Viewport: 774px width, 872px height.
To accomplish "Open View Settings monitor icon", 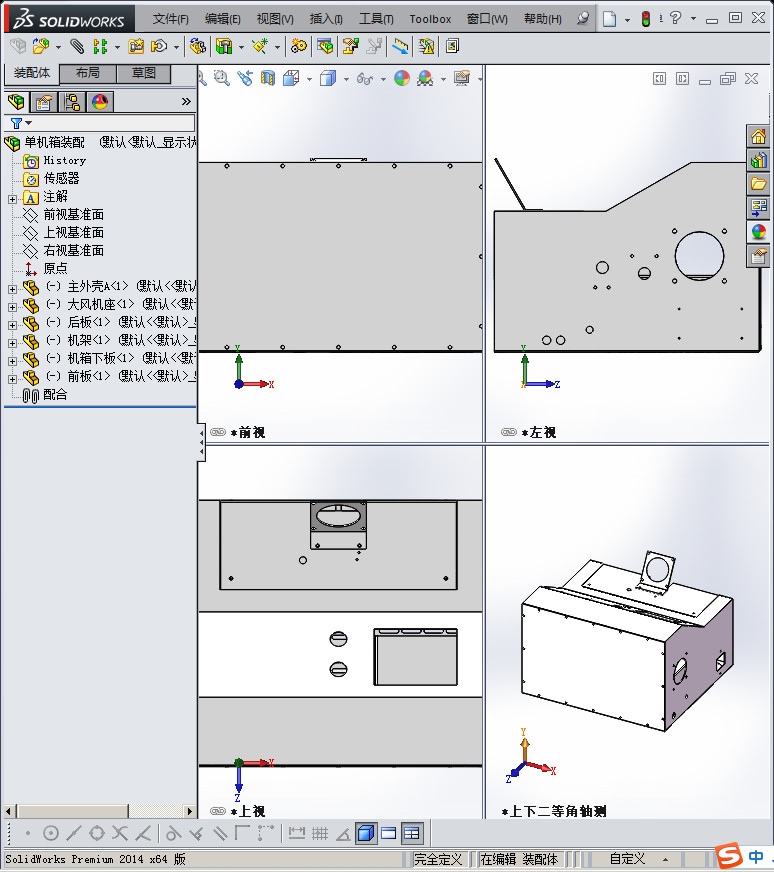I will click(x=462, y=78).
